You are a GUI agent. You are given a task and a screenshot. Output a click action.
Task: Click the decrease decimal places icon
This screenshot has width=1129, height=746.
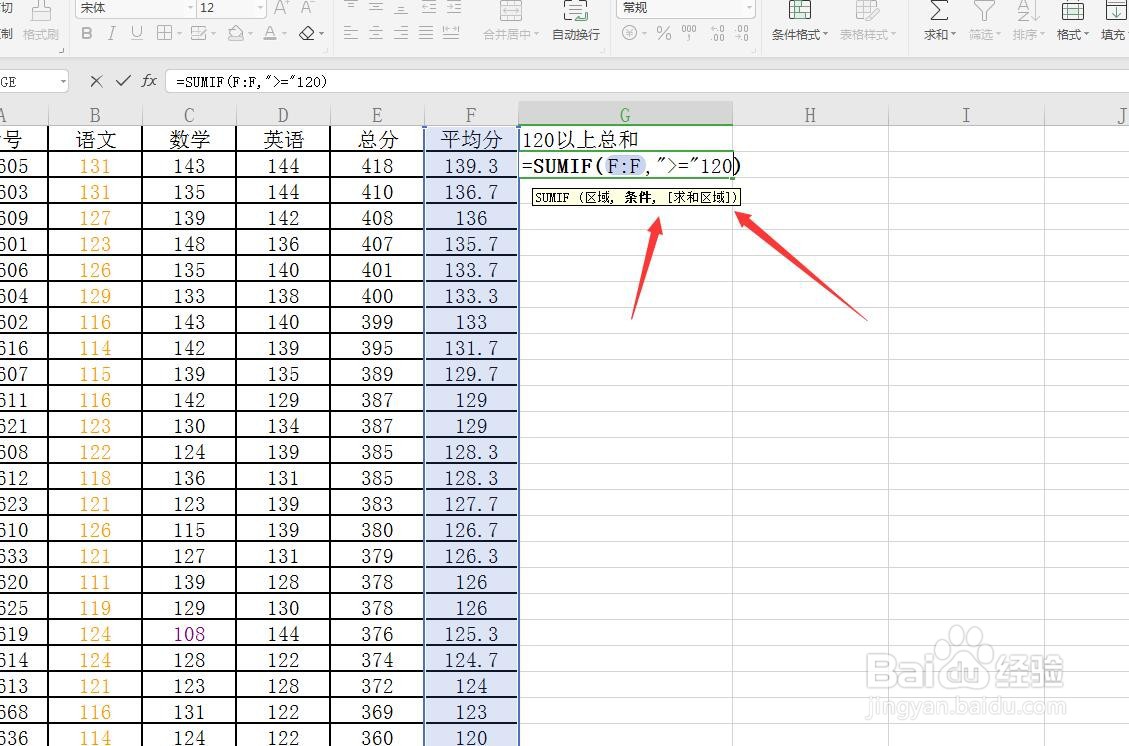point(742,33)
